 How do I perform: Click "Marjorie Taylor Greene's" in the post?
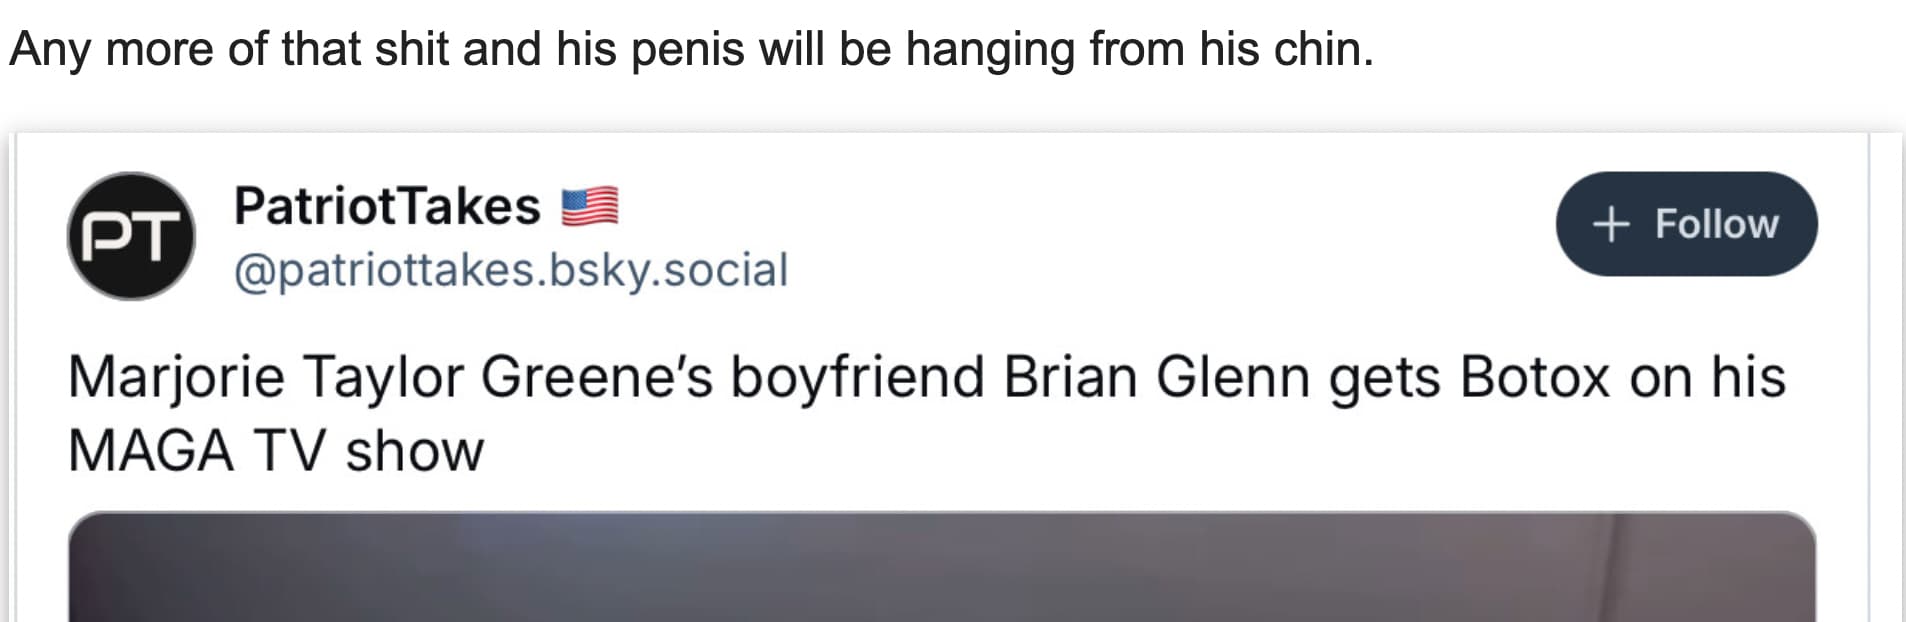pos(391,378)
